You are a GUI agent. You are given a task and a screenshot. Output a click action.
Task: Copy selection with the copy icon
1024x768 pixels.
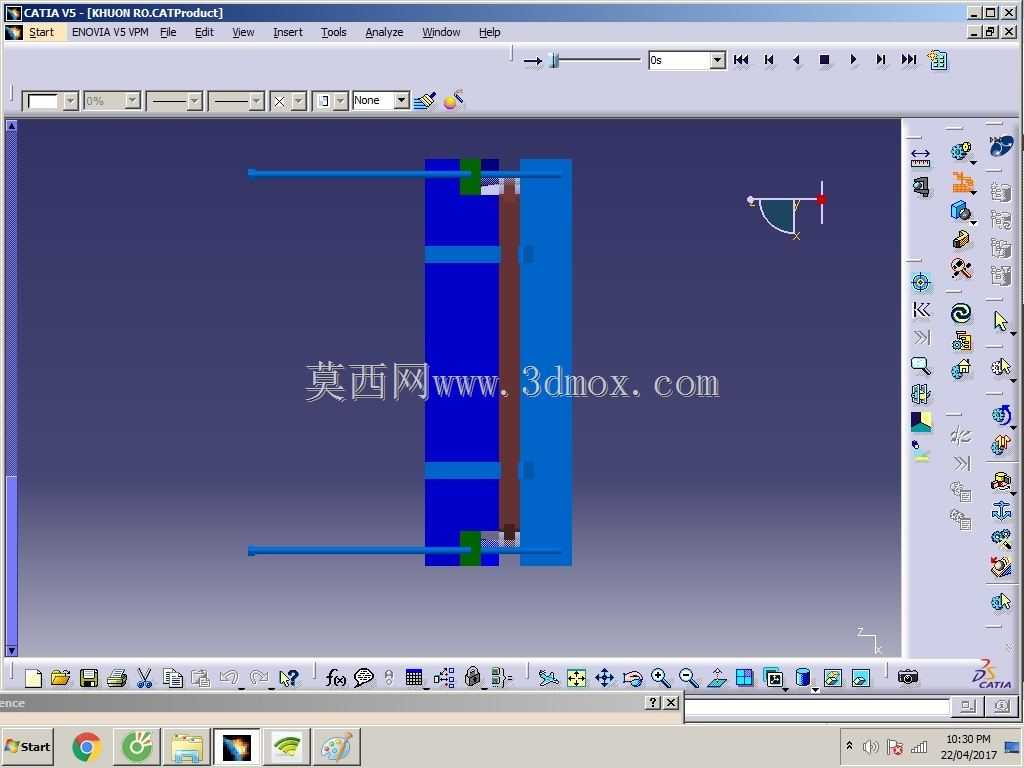click(172, 678)
